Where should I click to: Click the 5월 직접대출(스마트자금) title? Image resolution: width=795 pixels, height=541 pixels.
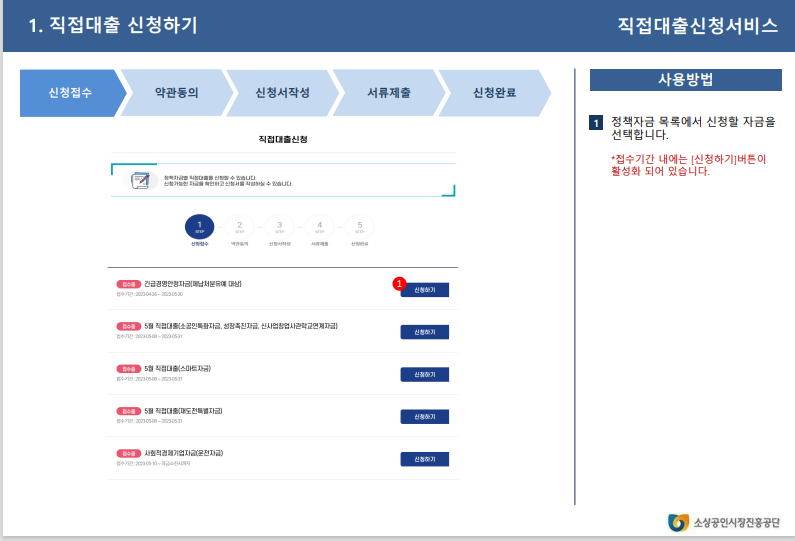pyautogui.click(x=177, y=369)
